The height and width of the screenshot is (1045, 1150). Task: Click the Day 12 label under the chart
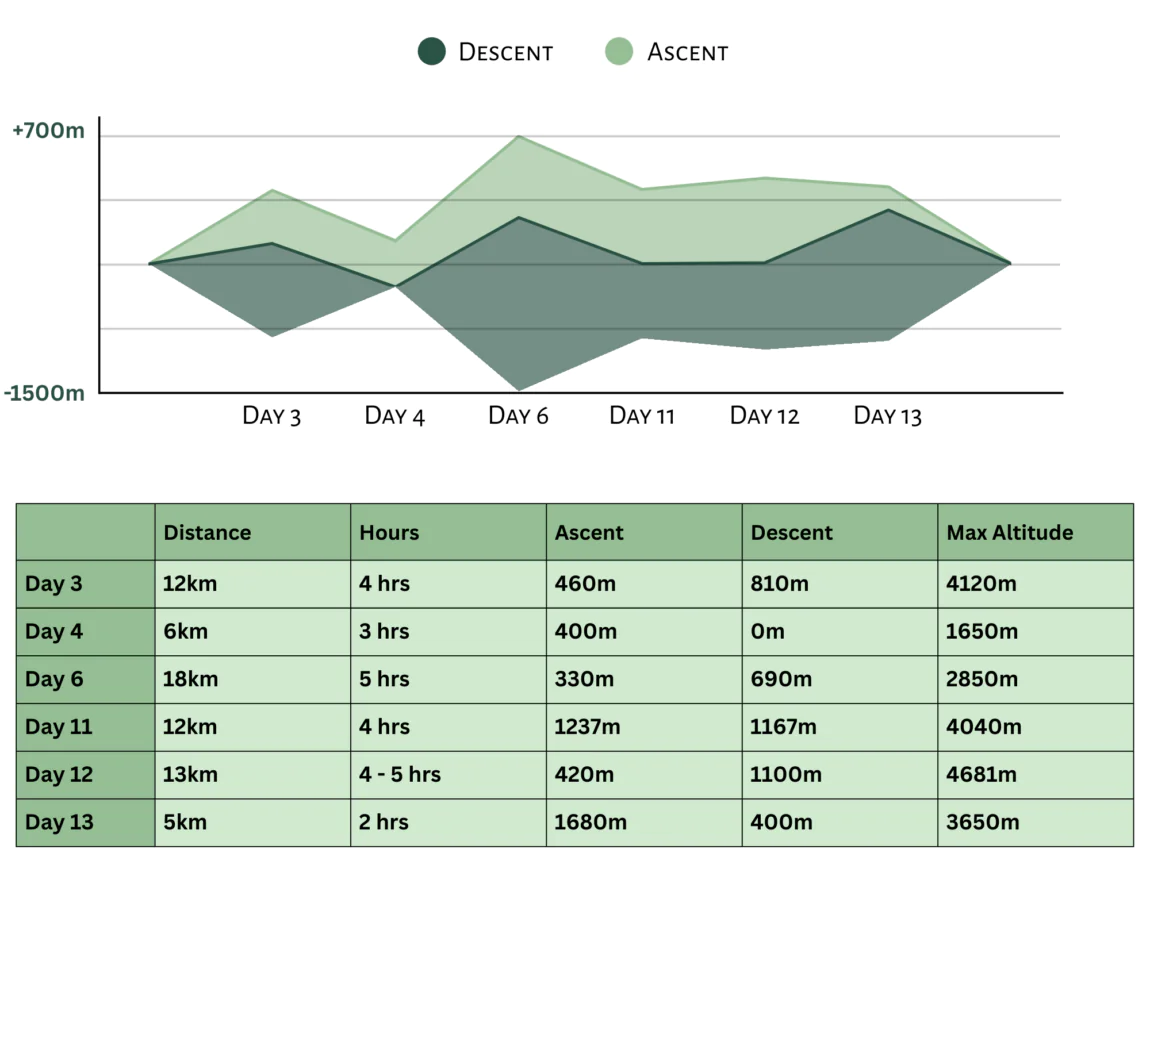764,416
